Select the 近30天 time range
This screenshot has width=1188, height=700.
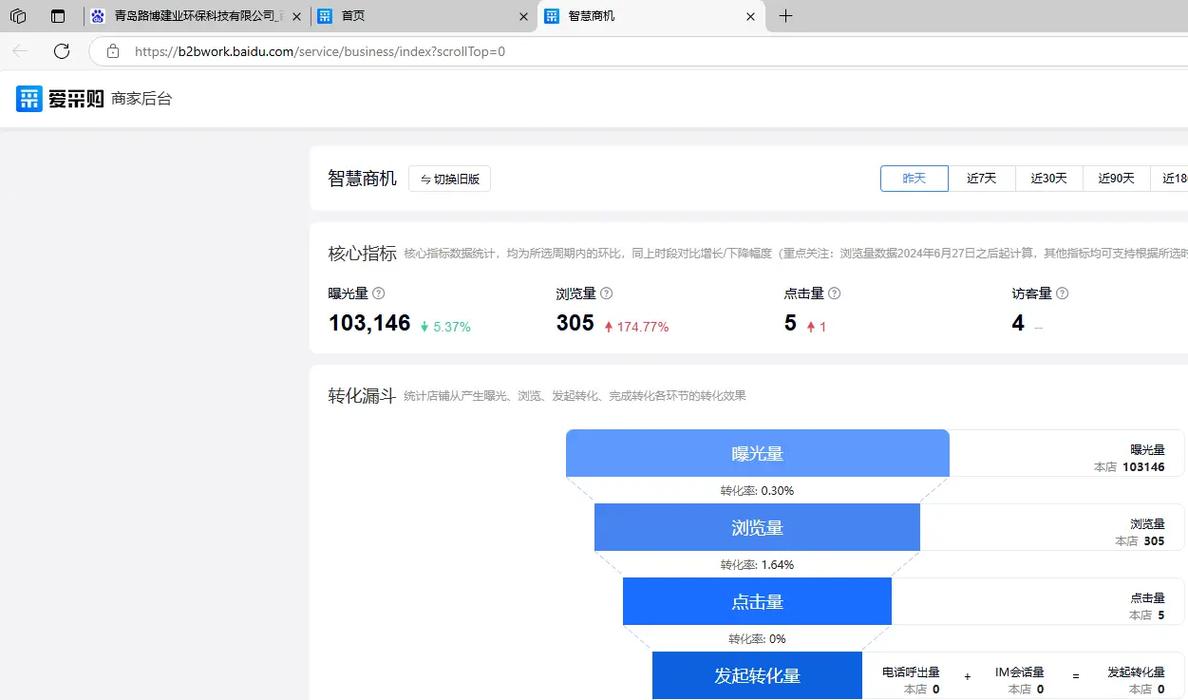pyautogui.click(x=1049, y=178)
